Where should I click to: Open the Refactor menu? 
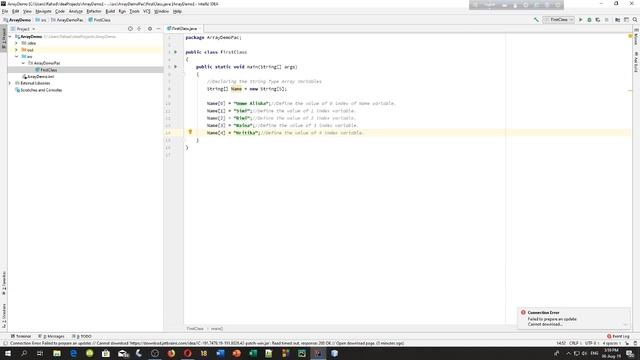tap(93, 11)
